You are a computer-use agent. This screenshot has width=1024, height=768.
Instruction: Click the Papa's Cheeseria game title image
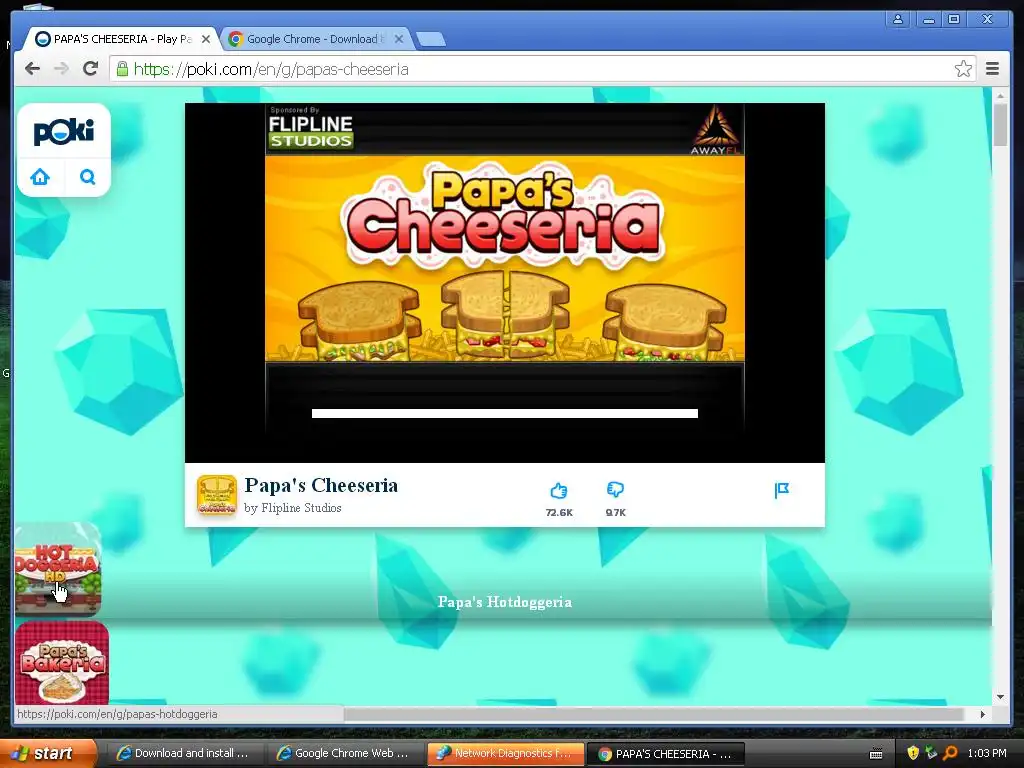click(504, 215)
